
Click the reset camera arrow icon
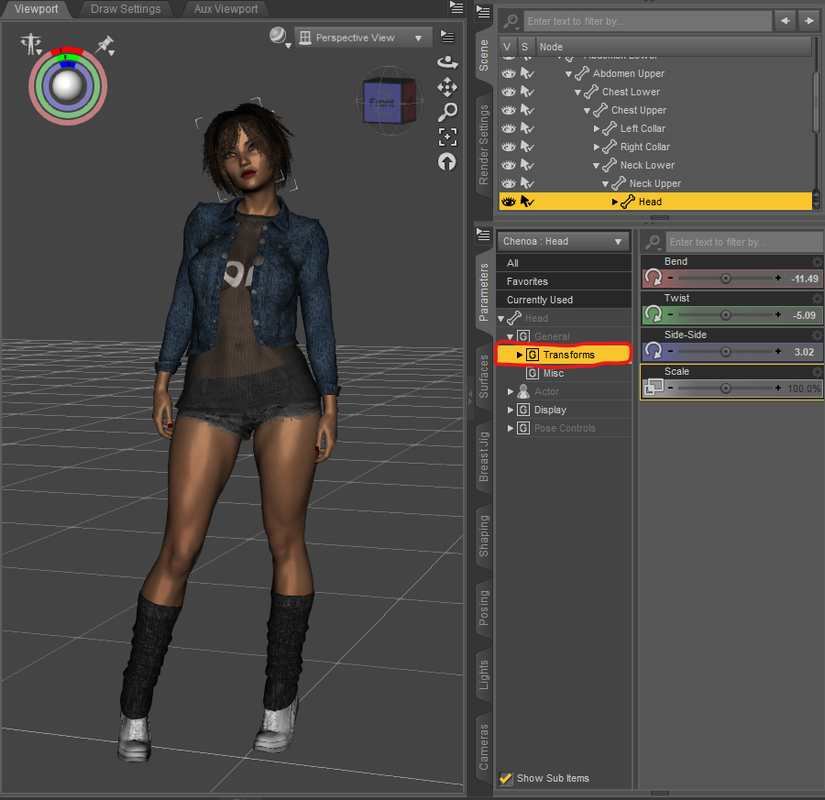447,162
